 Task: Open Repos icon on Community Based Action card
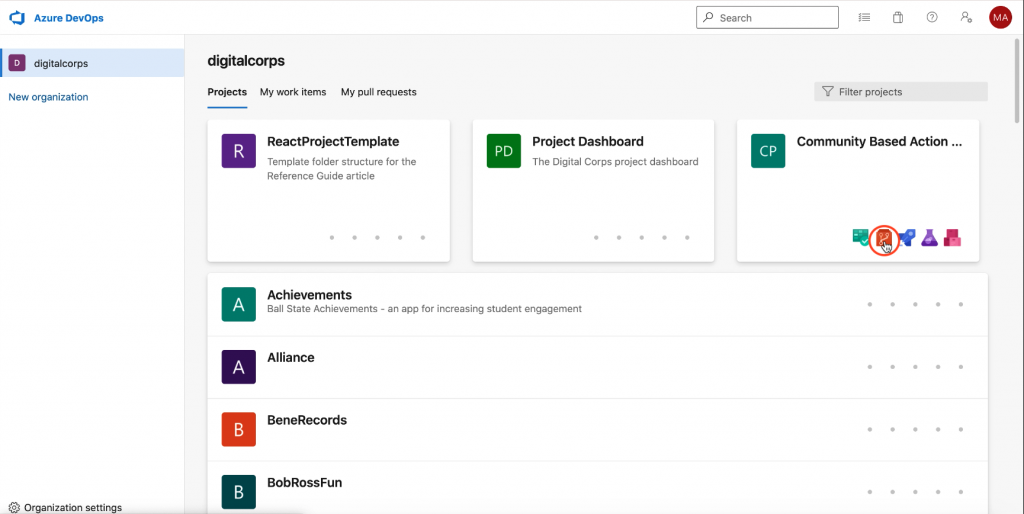pyautogui.click(x=884, y=237)
